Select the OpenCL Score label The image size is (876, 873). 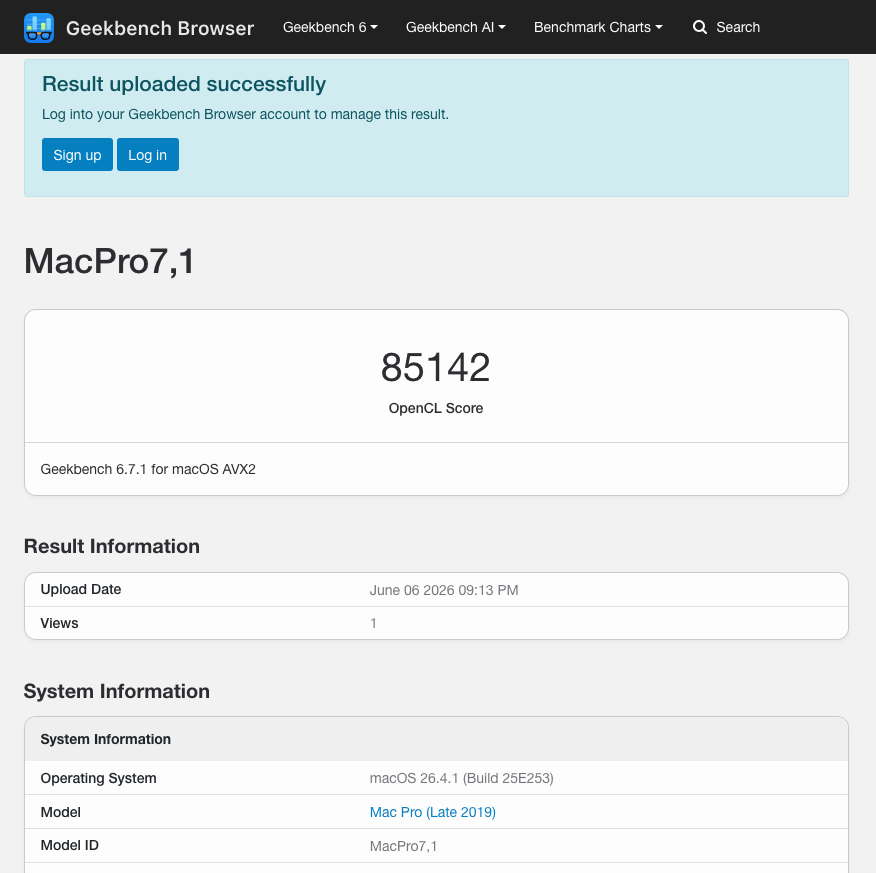click(436, 408)
